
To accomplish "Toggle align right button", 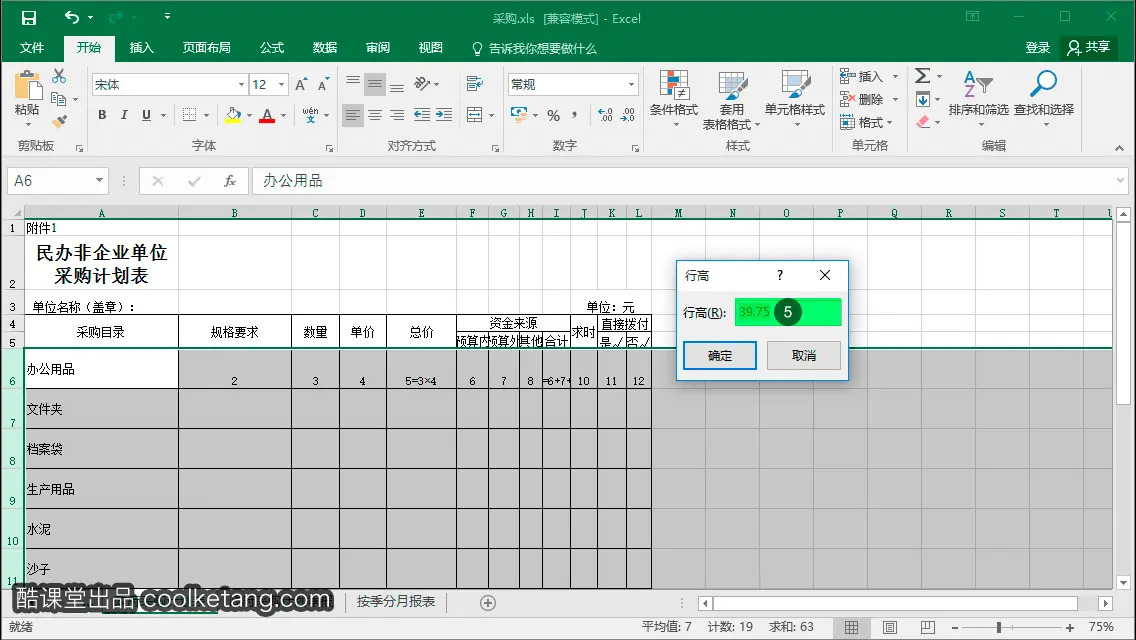I will coord(397,115).
